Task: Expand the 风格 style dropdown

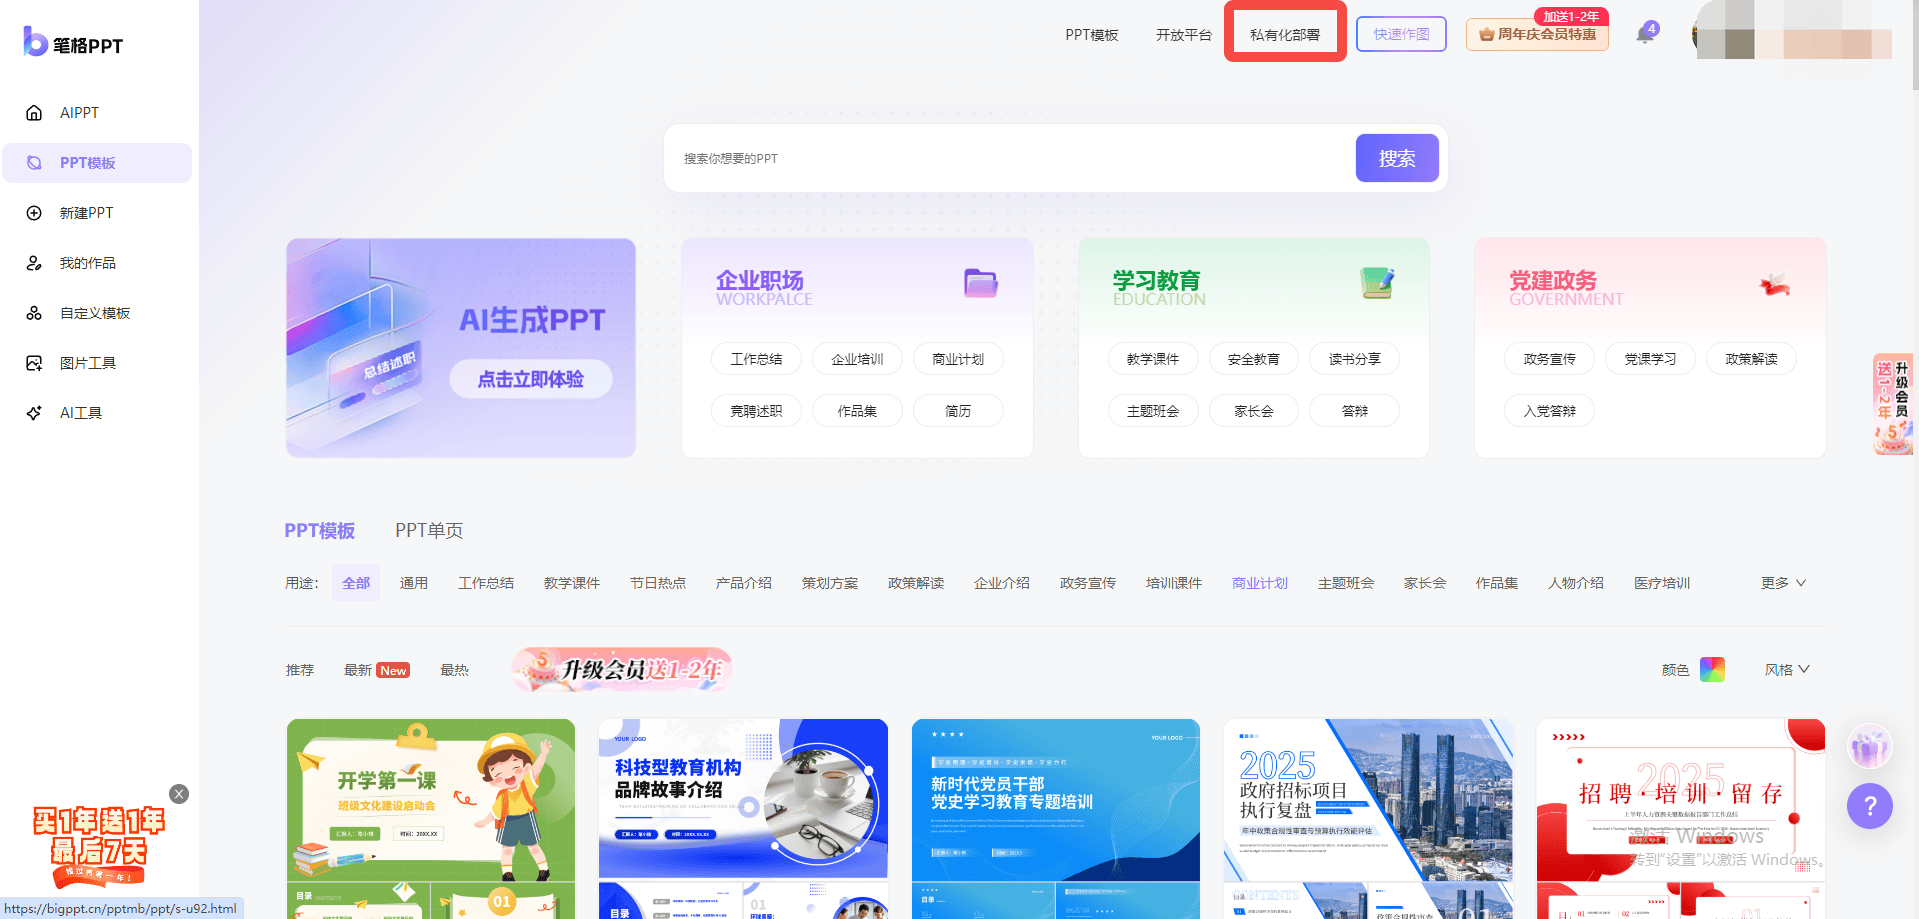Action: click(1786, 670)
